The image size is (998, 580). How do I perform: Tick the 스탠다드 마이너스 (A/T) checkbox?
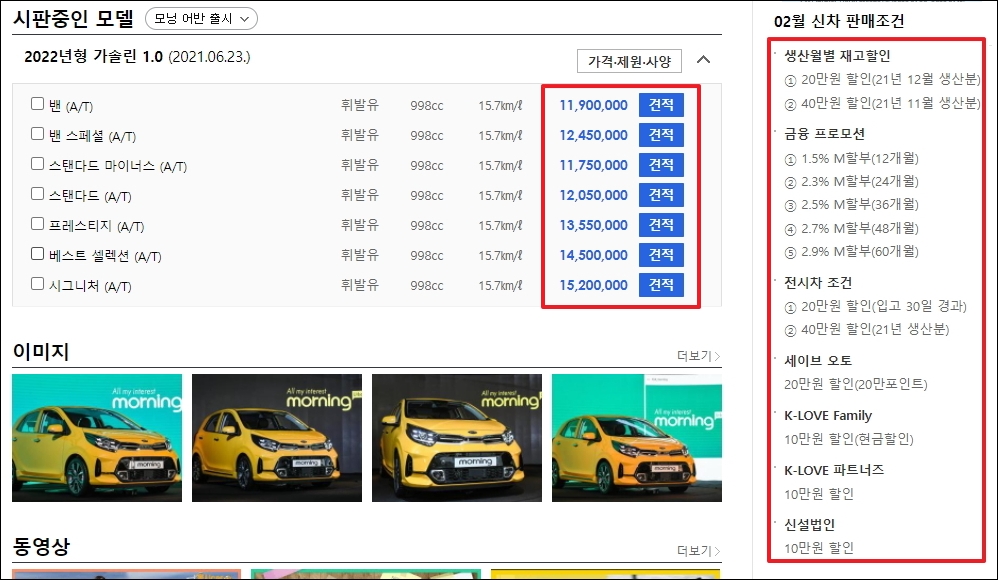tap(38, 164)
